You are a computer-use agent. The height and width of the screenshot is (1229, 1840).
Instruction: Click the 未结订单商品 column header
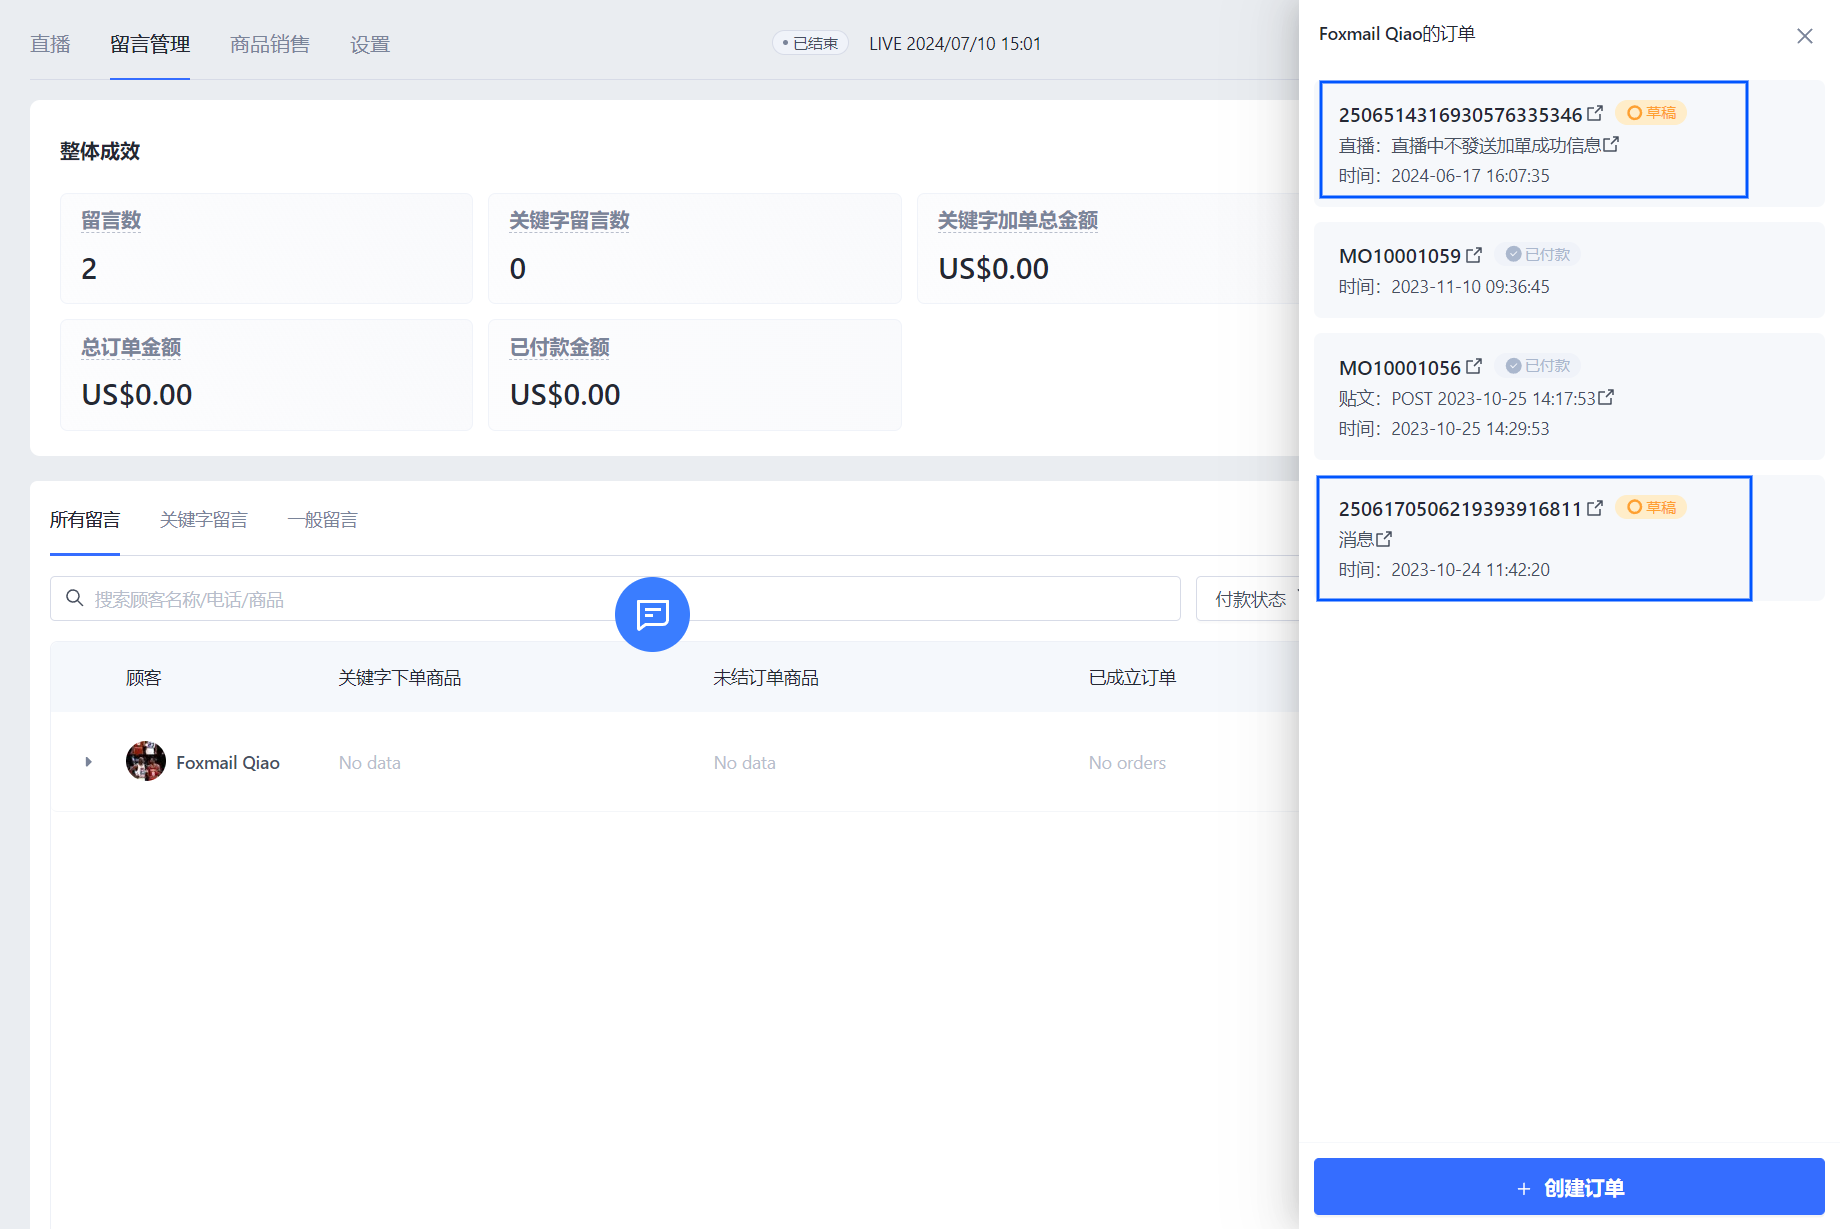[x=766, y=678]
